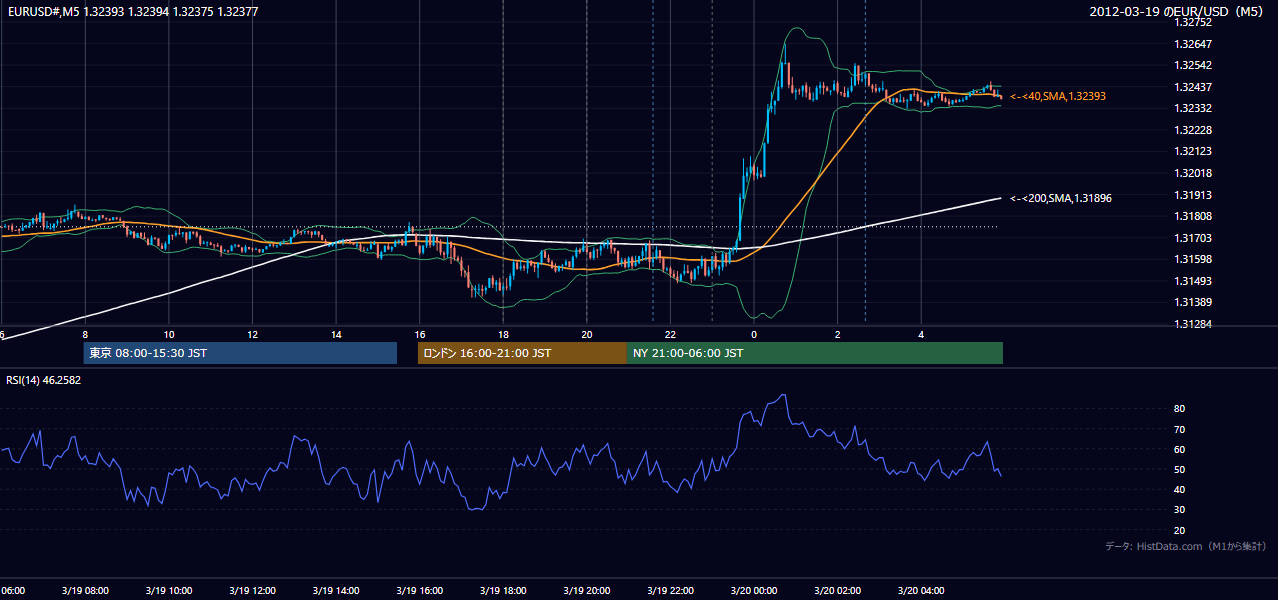The width and height of the screenshot is (1278, 600).
Task: Click the 3/19 16:00 time axis label
Action: tap(419, 590)
